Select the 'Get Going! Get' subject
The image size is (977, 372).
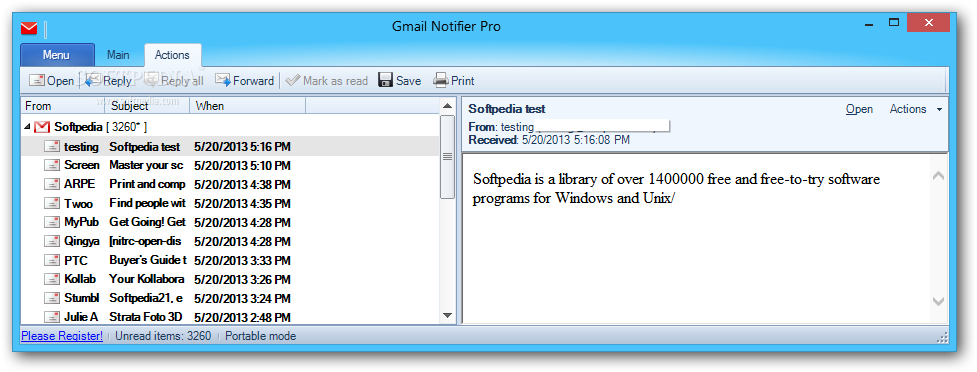pyautogui.click(x=147, y=222)
